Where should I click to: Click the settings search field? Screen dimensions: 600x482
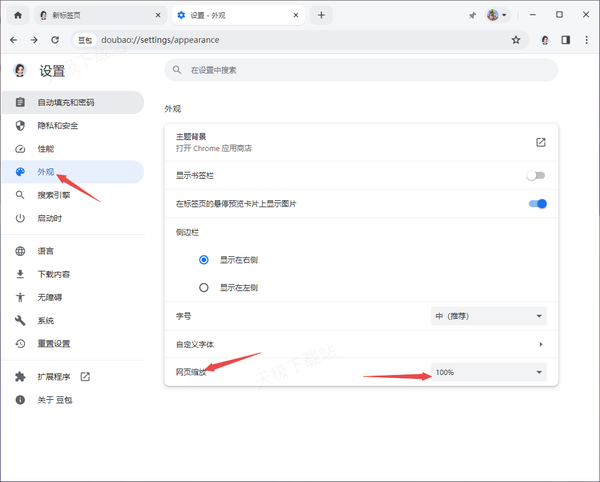coord(360,71)
